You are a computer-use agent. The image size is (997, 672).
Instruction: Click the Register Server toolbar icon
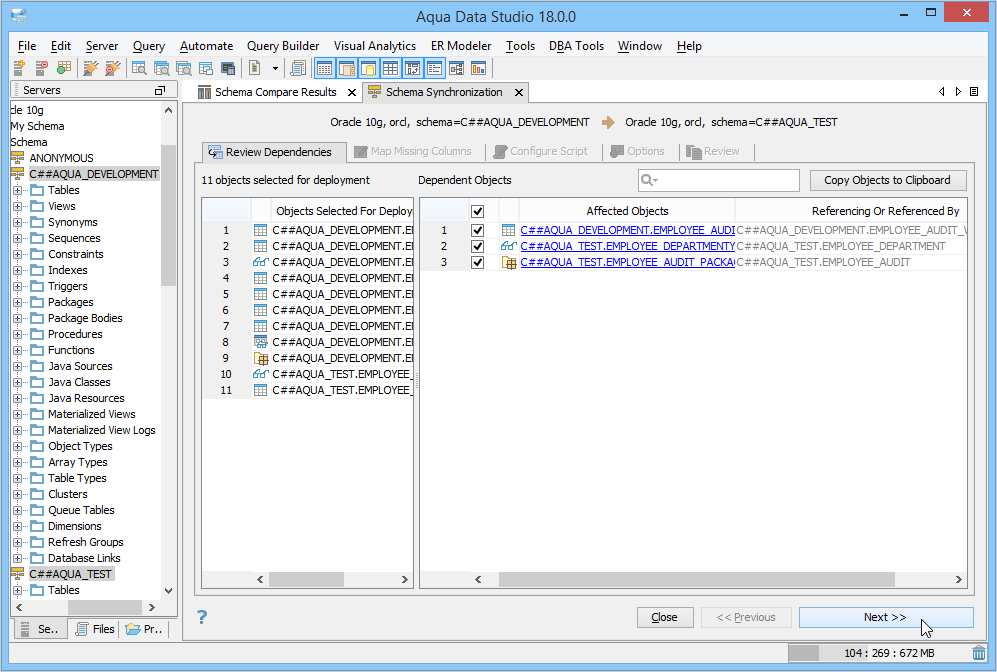[x=19, y=68]
